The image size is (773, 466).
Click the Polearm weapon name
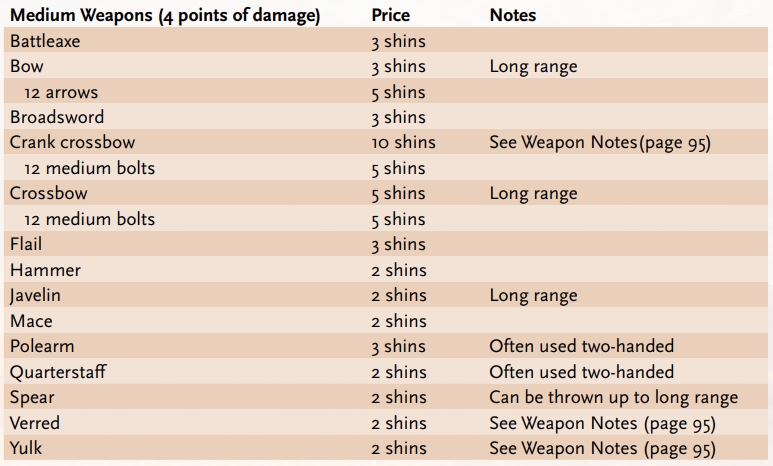pos(42,347)
